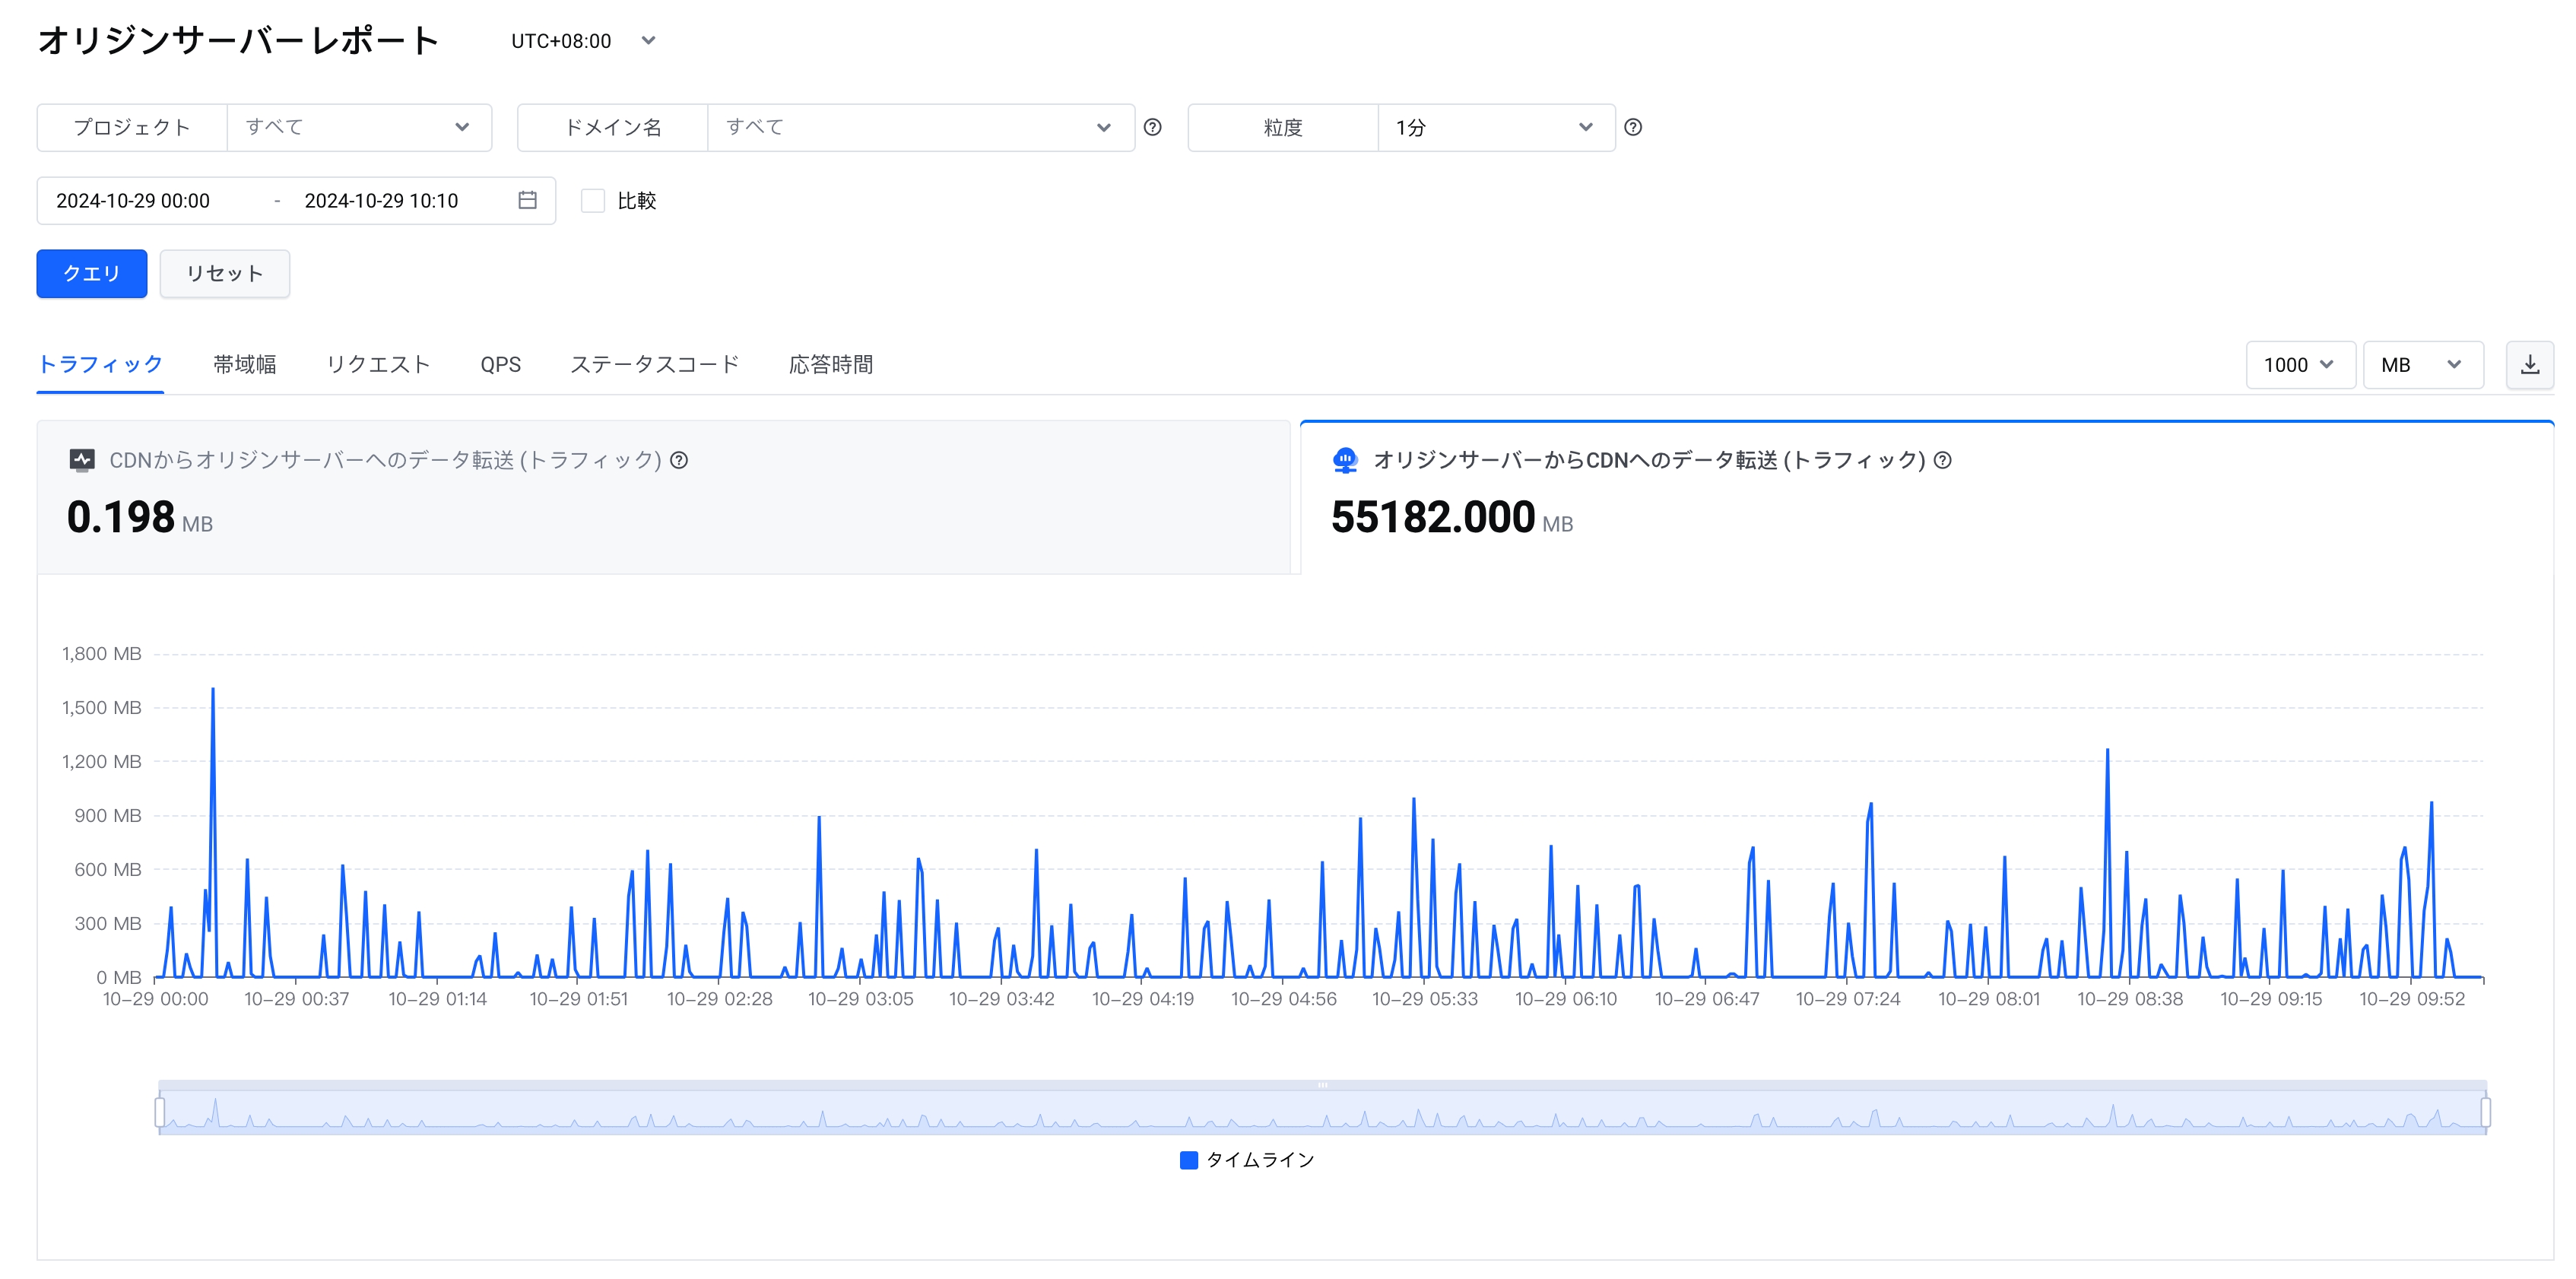Open the UTC+08:00 timezone dropdown
Screen dimensions: 2576x1279
point(583,41)
